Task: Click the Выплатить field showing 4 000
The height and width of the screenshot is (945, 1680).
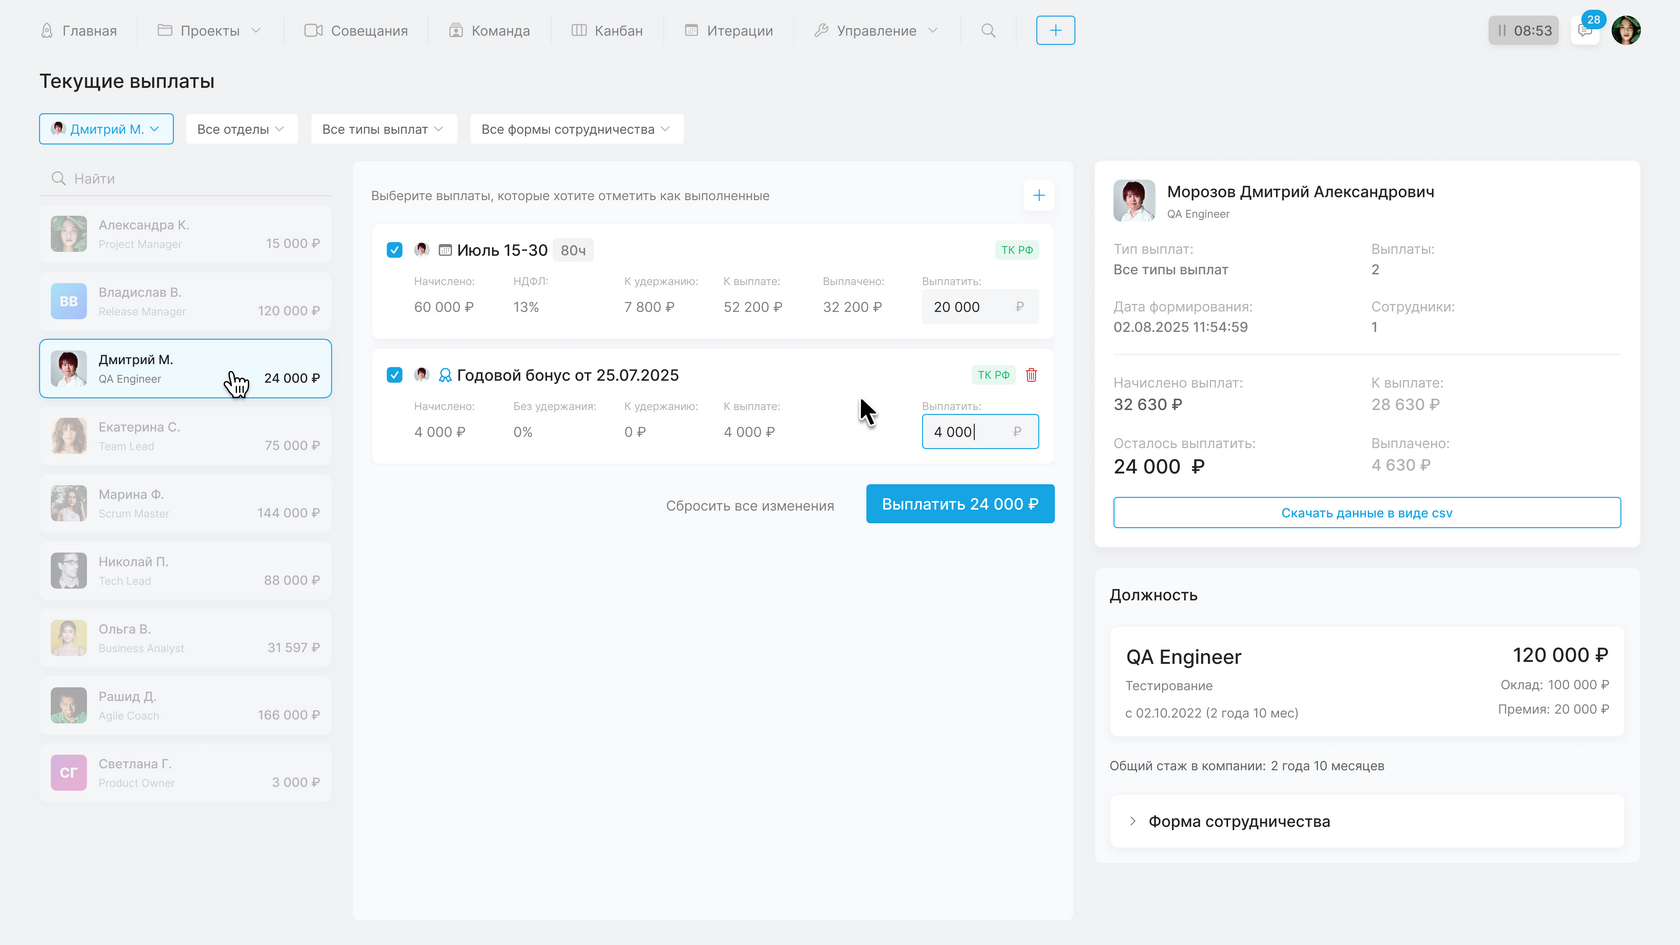Action: (980, 432)
